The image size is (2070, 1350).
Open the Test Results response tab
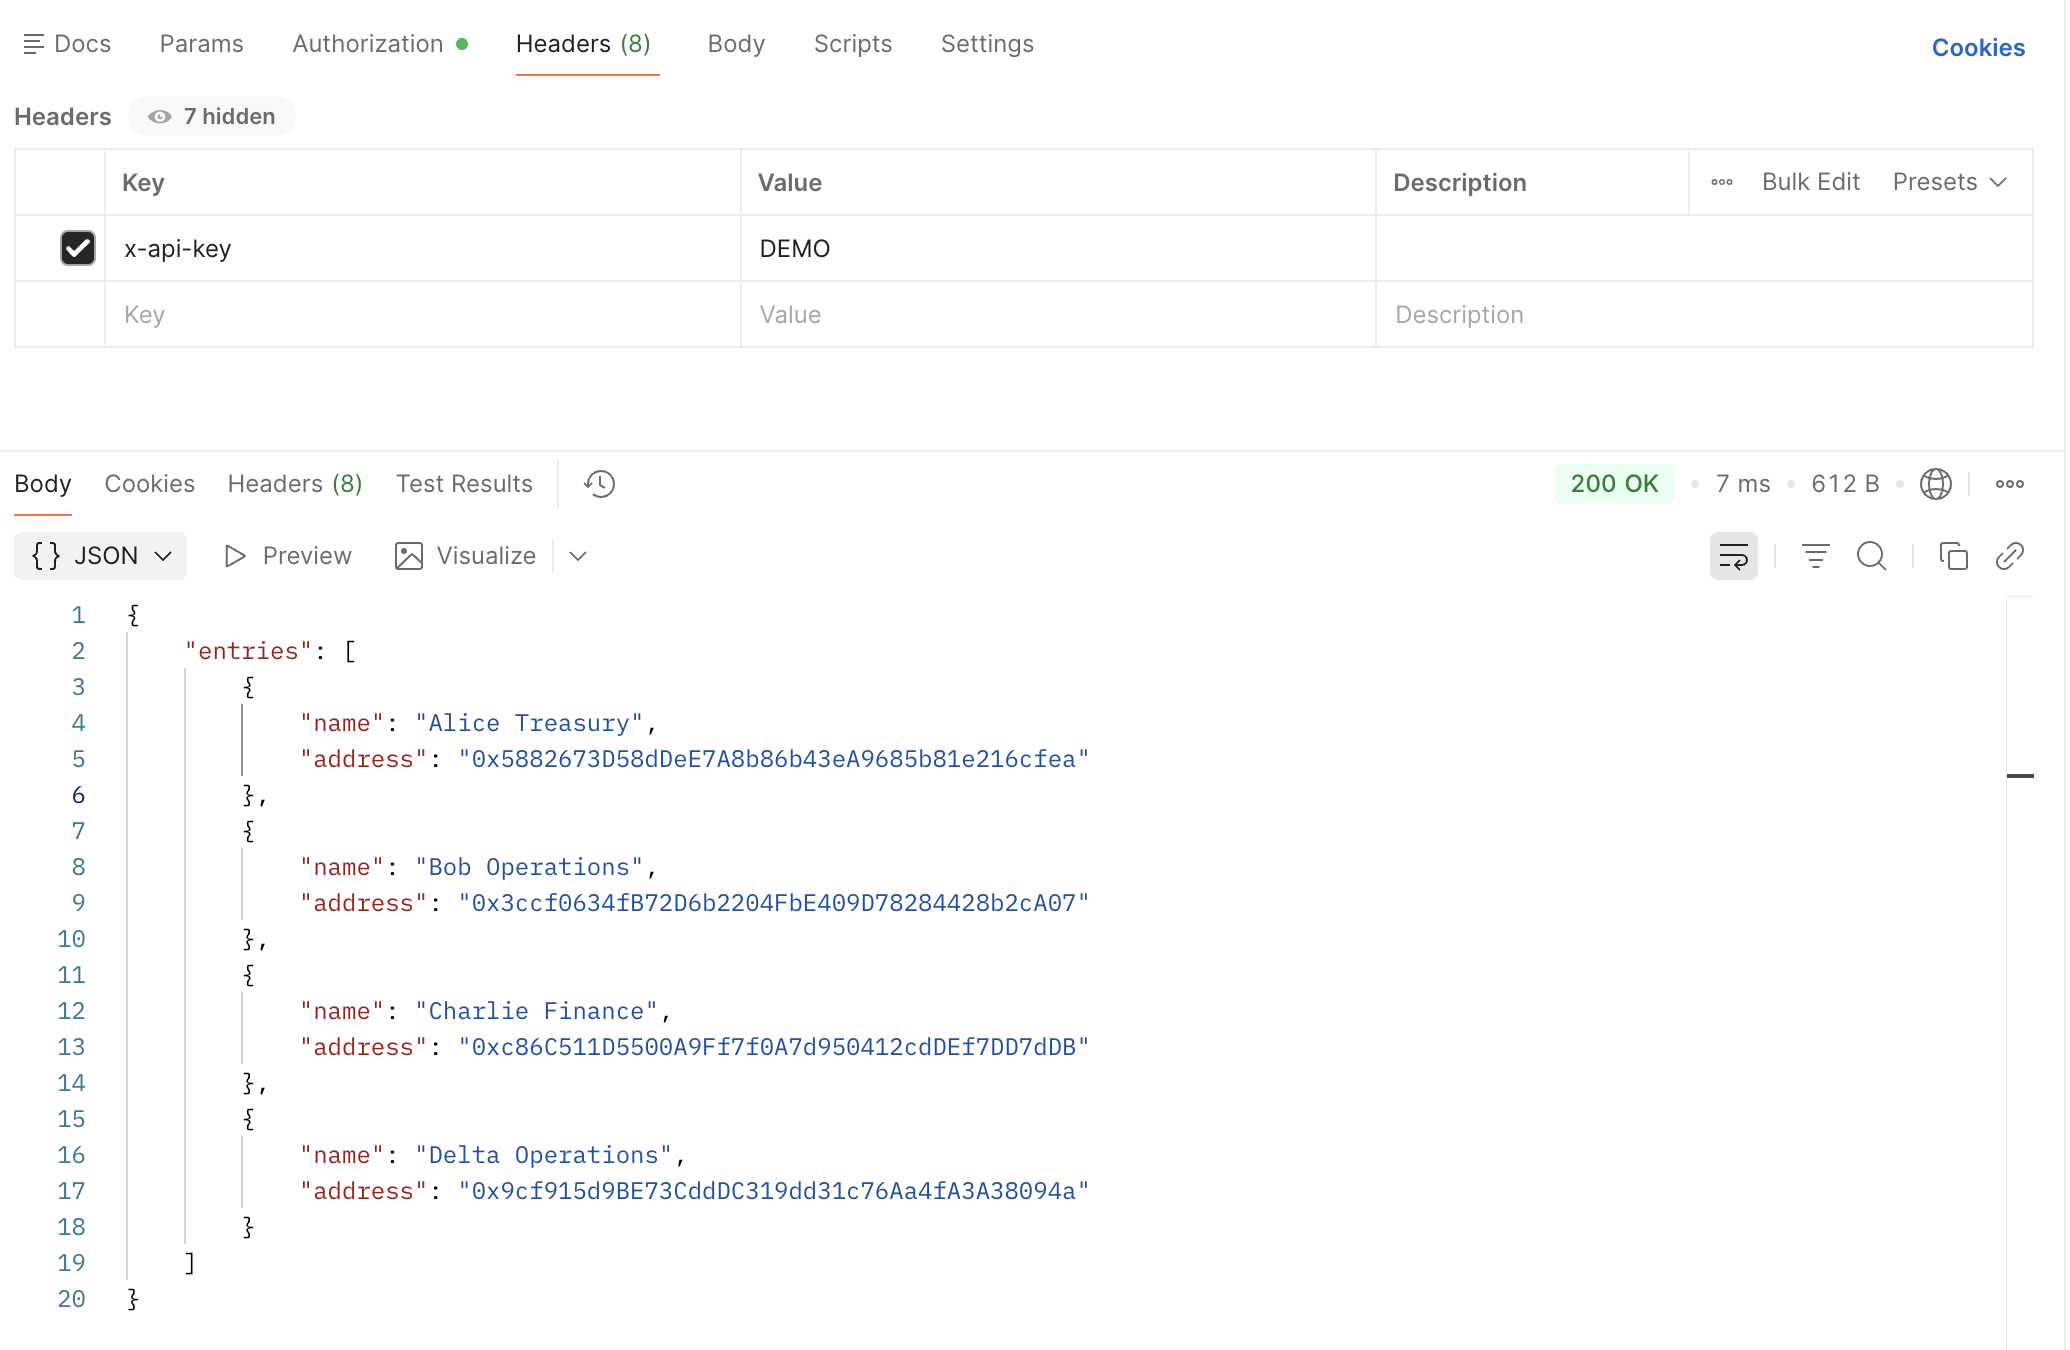pyautogui.click(x=464, y=484)
